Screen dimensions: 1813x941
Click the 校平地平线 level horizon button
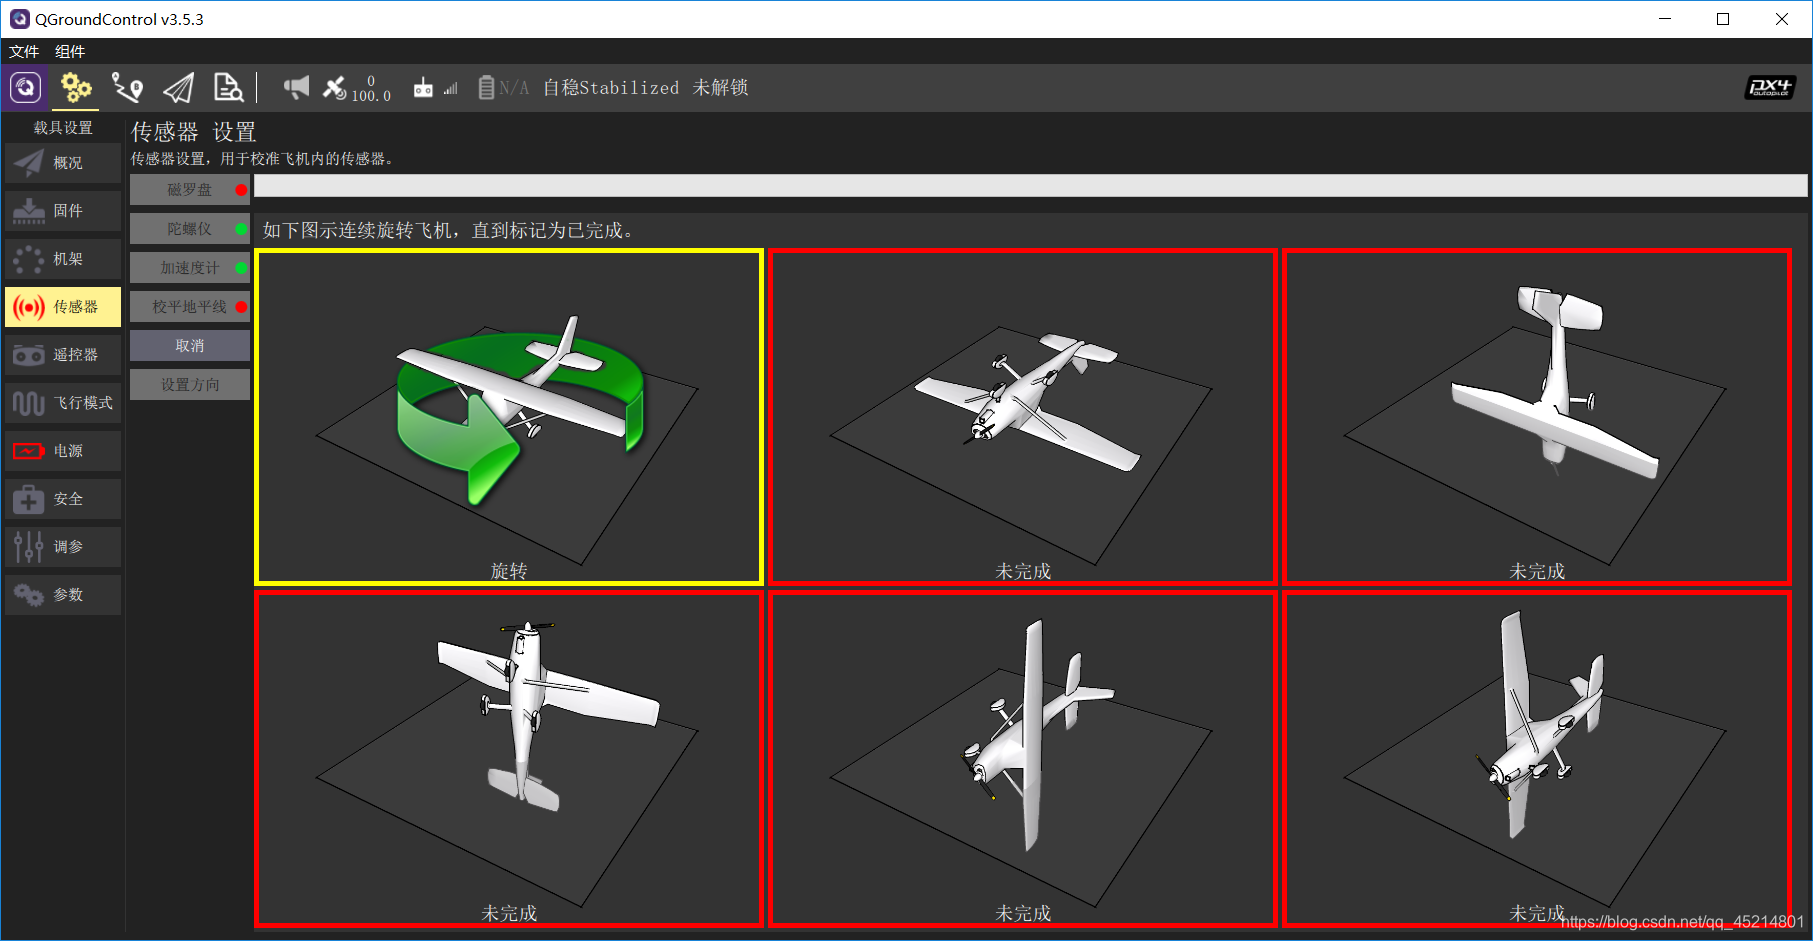click(190, 307)
